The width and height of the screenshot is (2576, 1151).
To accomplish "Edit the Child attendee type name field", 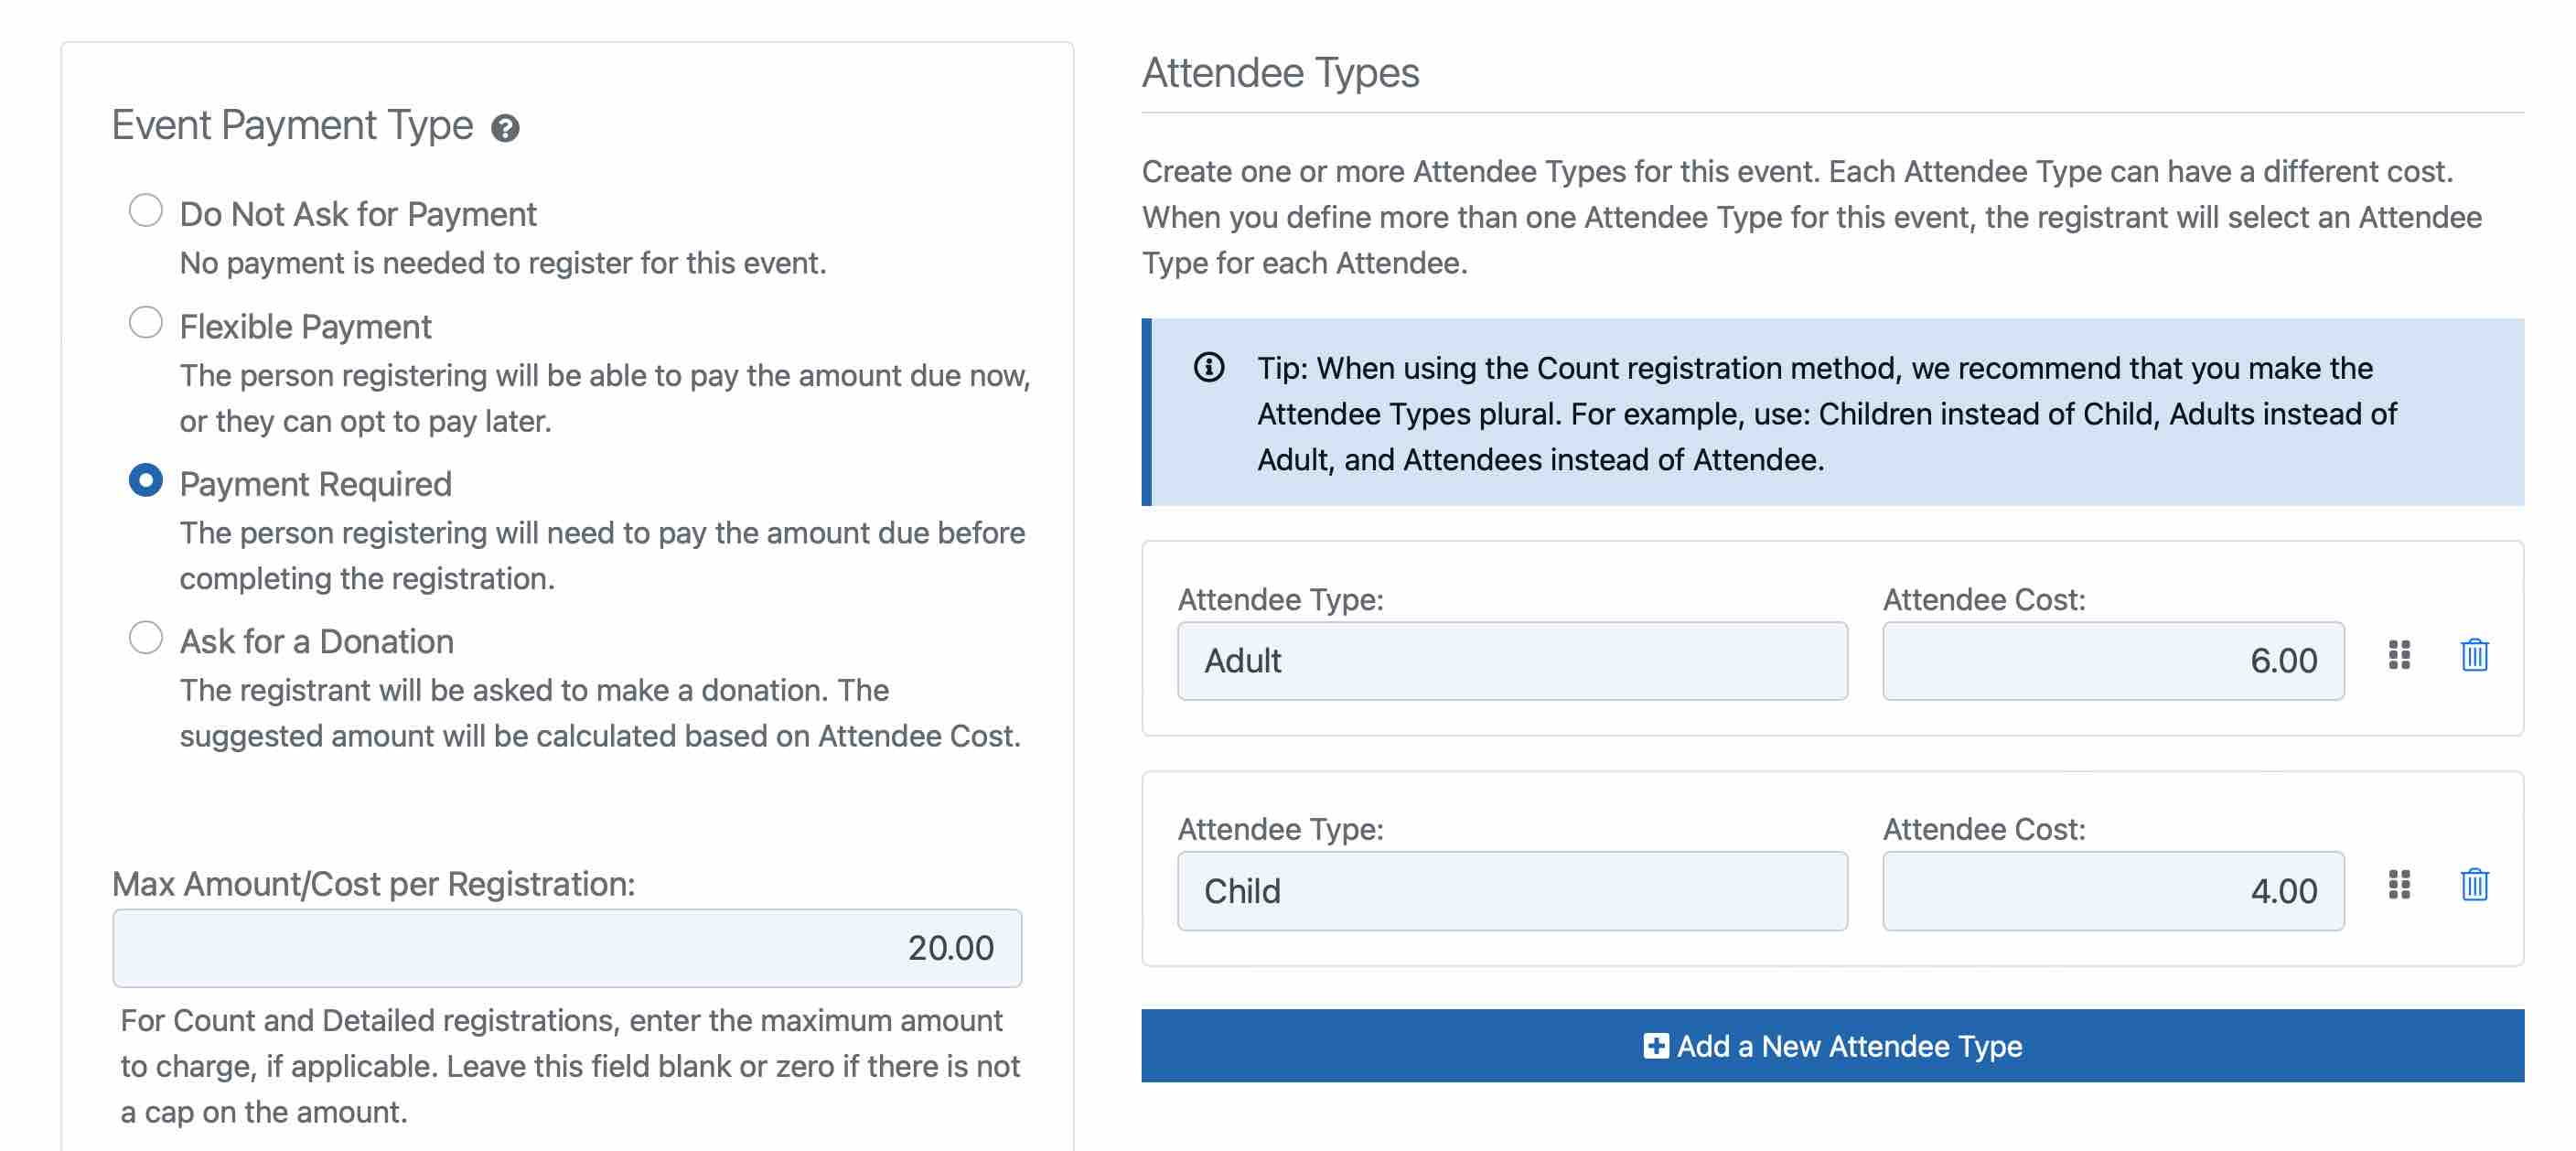I will pyautogui.click(x=1512, y=891).
